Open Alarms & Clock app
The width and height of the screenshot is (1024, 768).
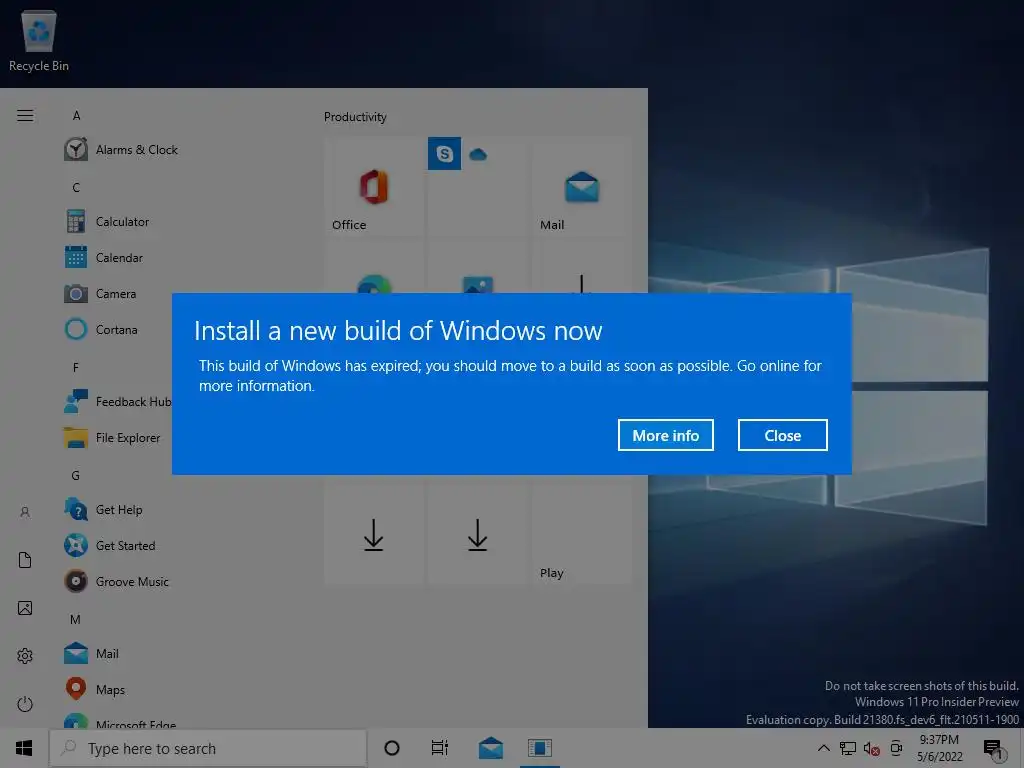click(121, 150)
